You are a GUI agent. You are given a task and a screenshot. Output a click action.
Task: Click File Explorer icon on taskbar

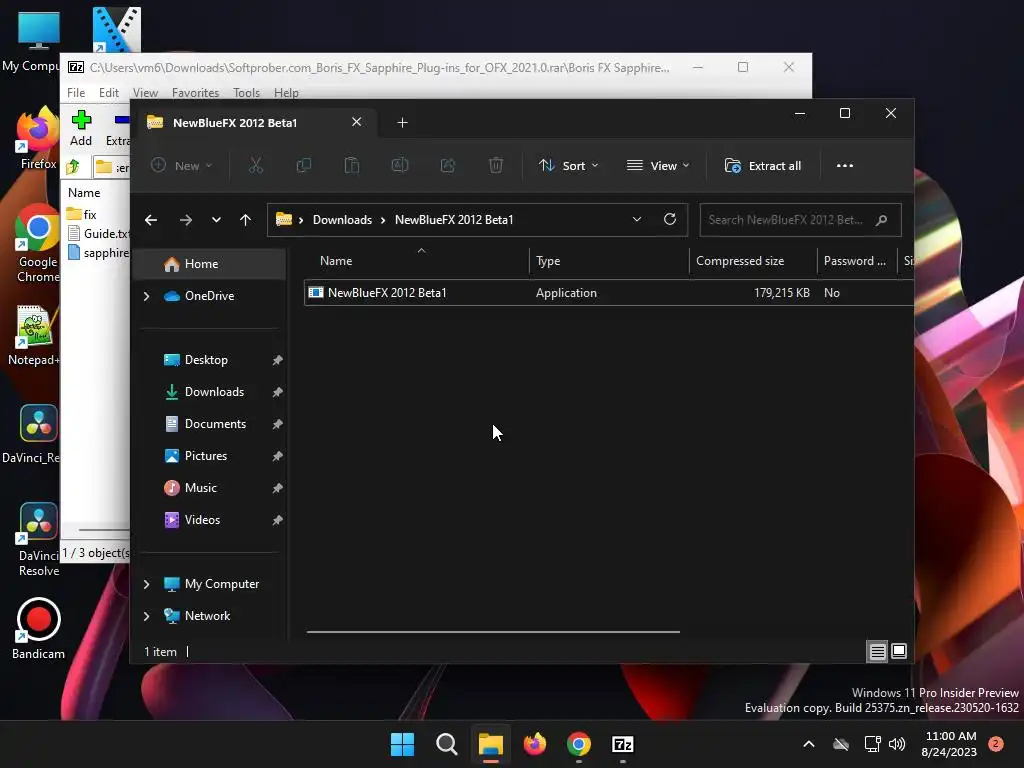(490, 744)
